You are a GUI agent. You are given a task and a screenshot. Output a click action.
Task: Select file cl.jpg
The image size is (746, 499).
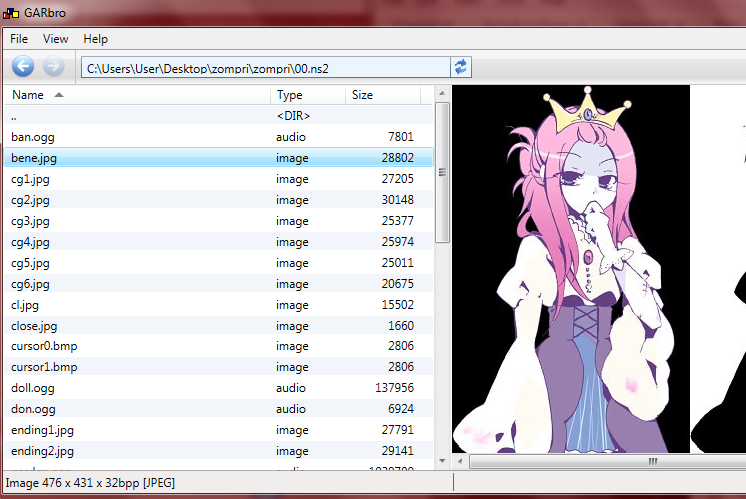[x=219, y=304]
